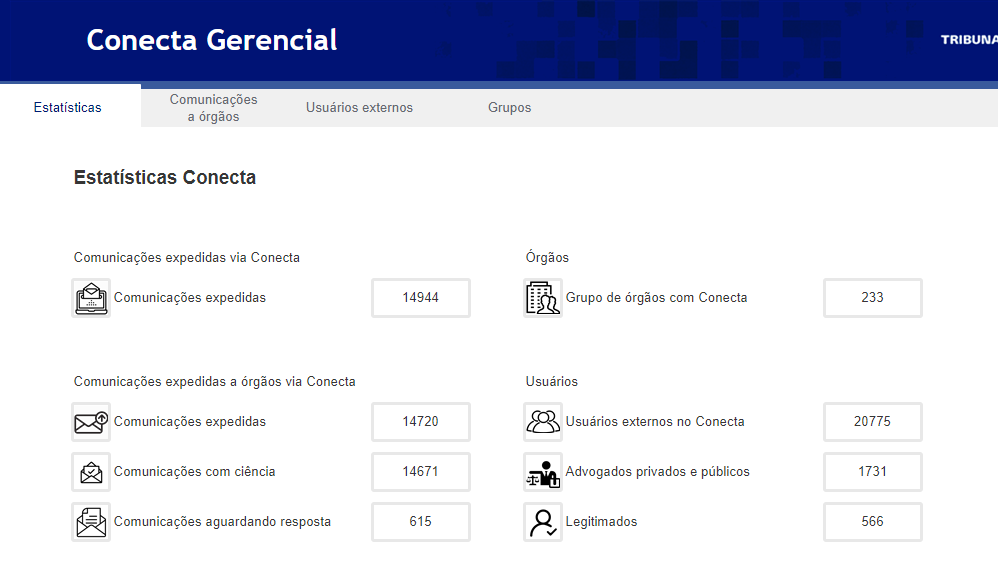Click the 20775 usuários count field

pos(872,421)
